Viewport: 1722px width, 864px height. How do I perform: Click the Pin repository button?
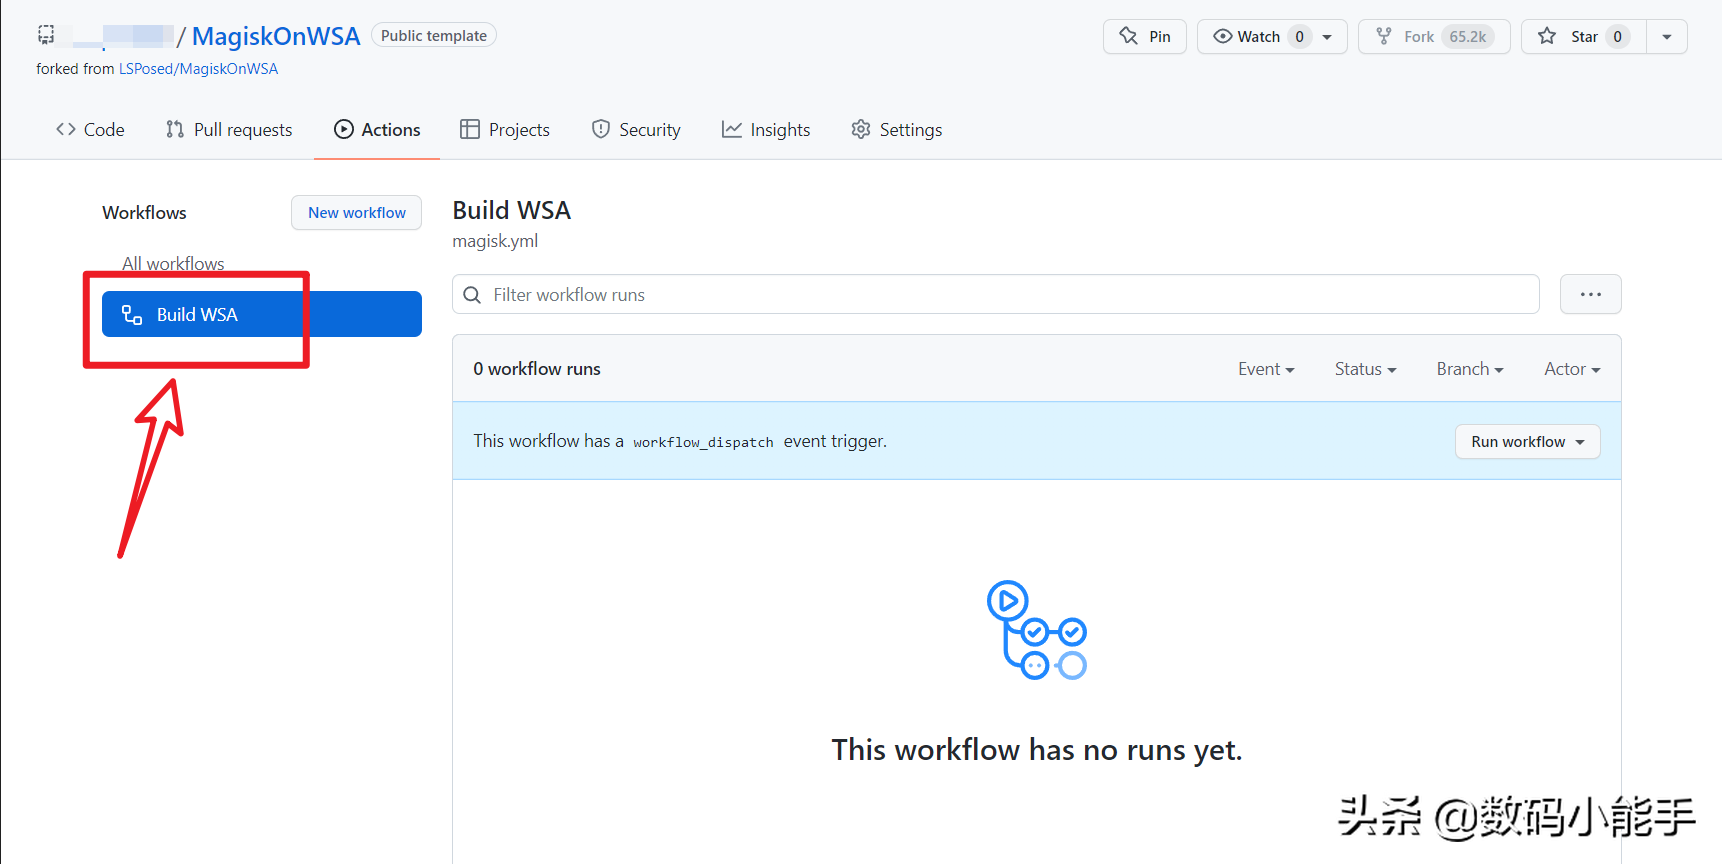click(x=1145, y=37)
